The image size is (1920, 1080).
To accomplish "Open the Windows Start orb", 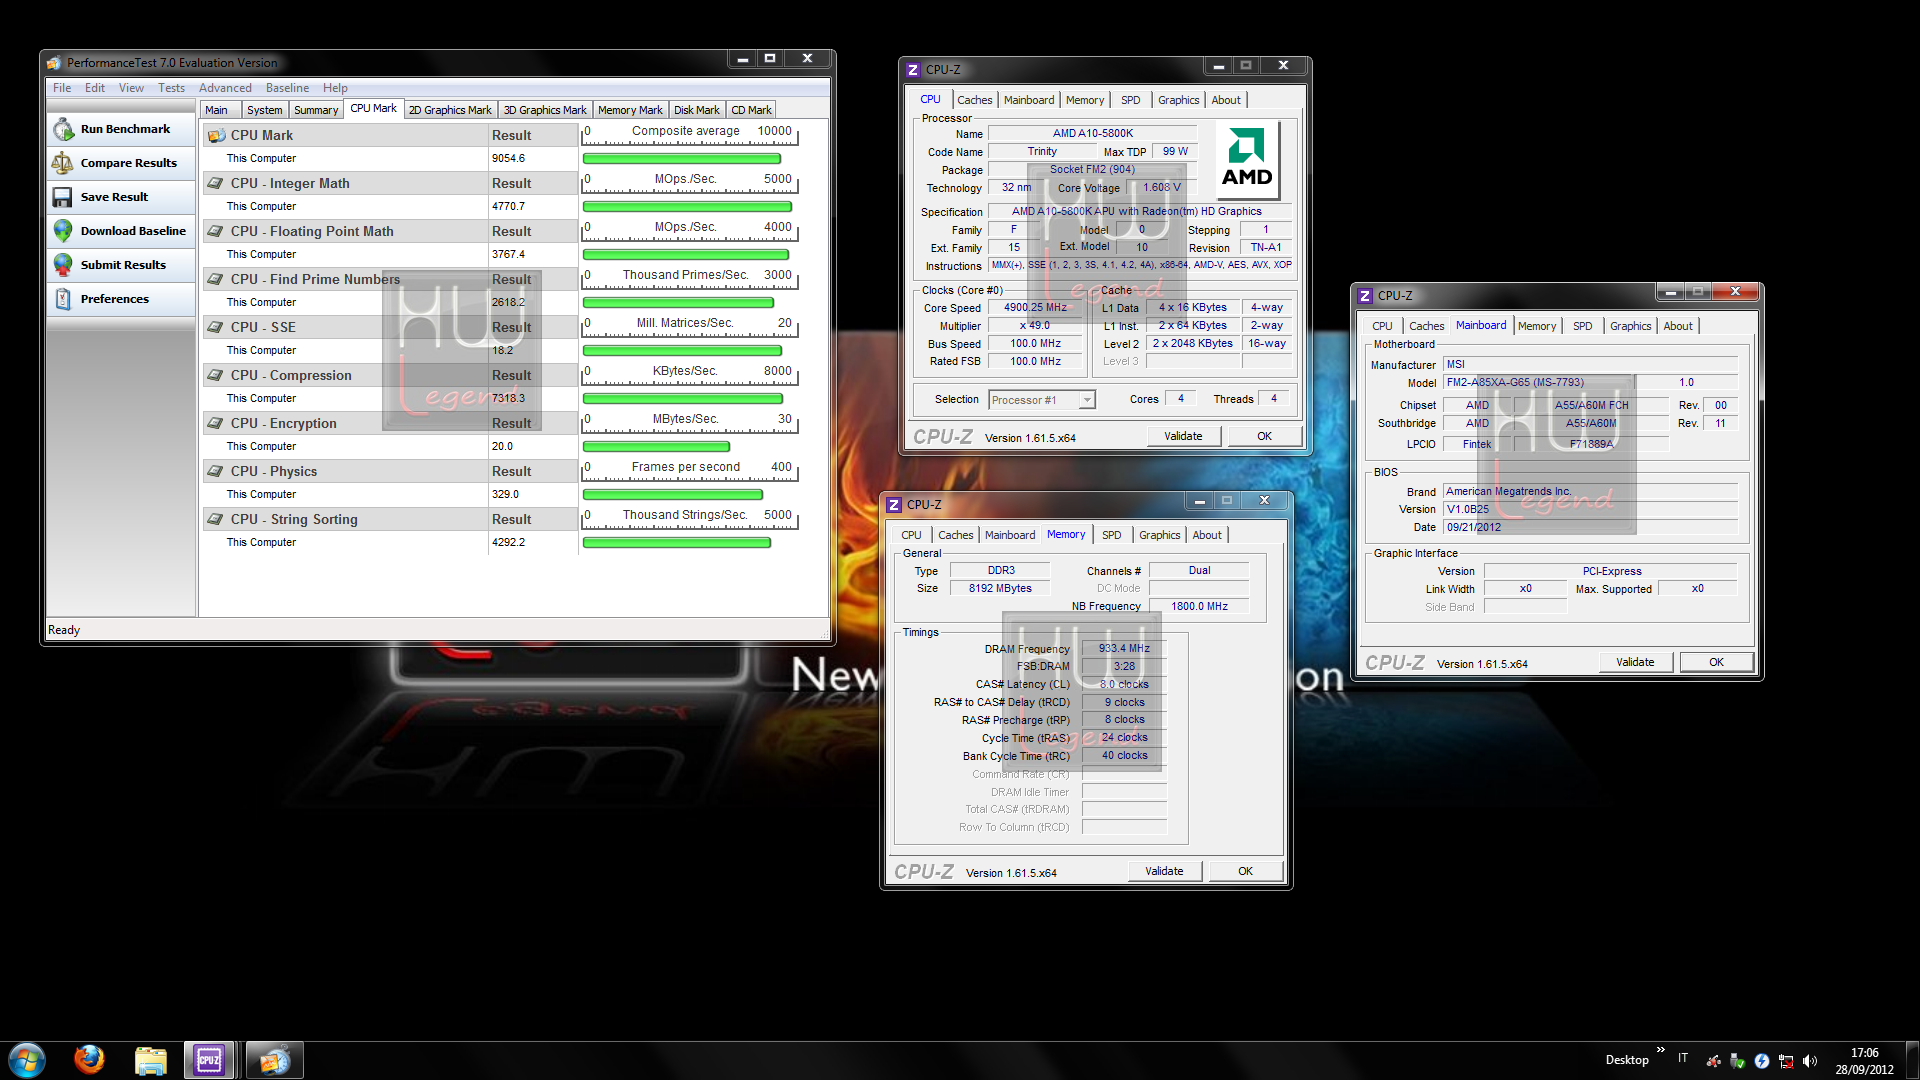I will click(x=27, y=1060).
